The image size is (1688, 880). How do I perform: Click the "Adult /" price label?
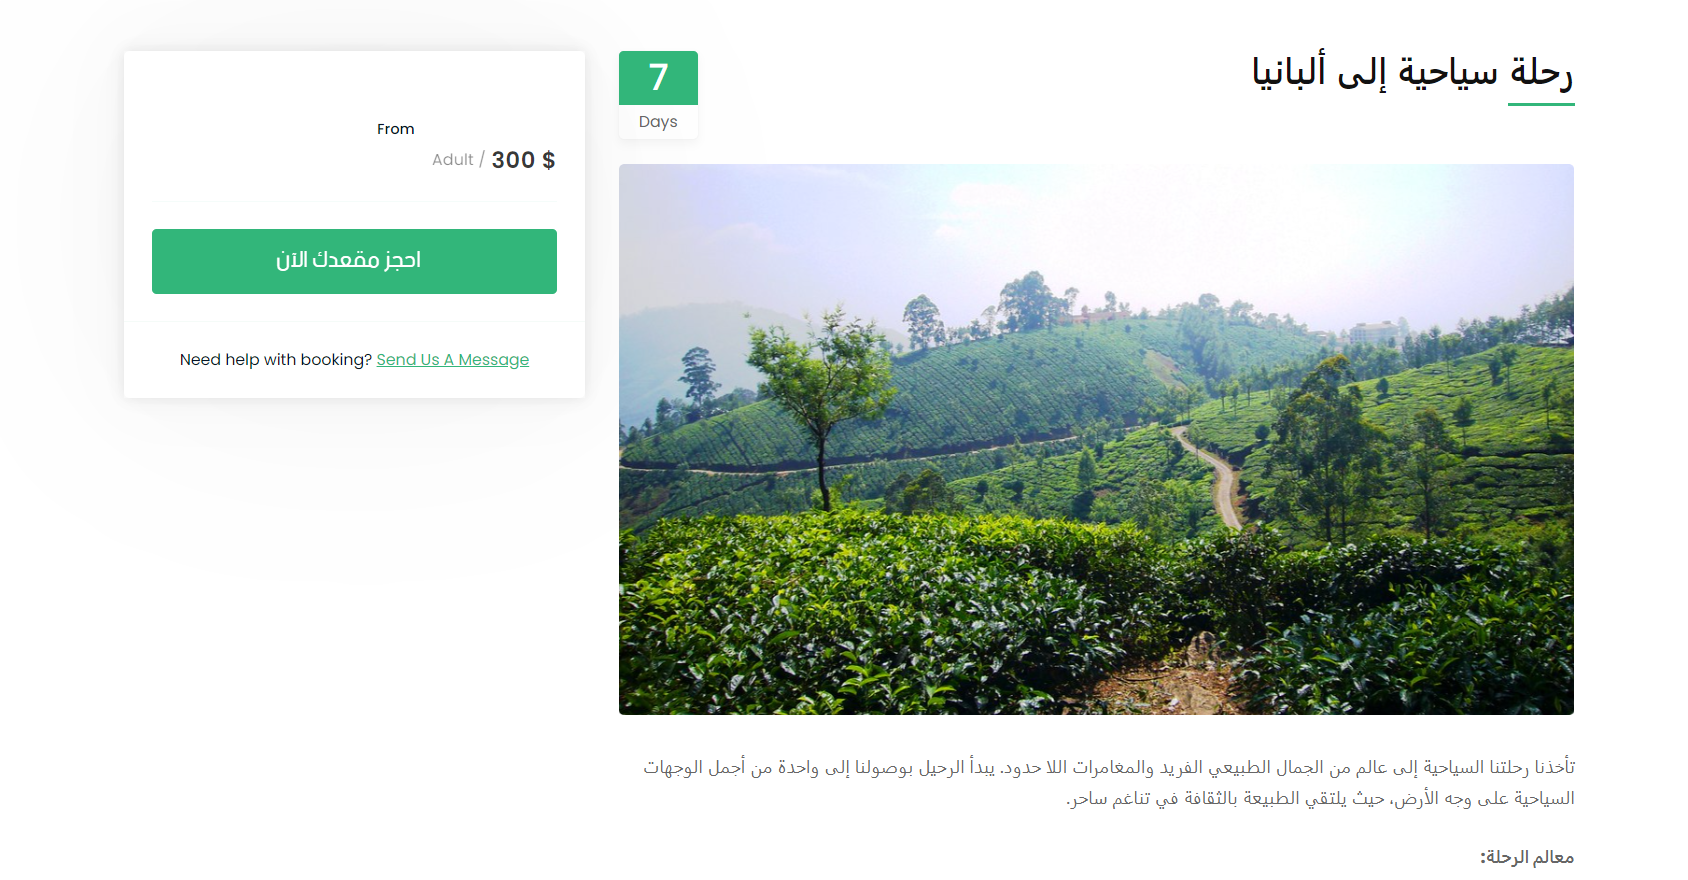point(458,160)
